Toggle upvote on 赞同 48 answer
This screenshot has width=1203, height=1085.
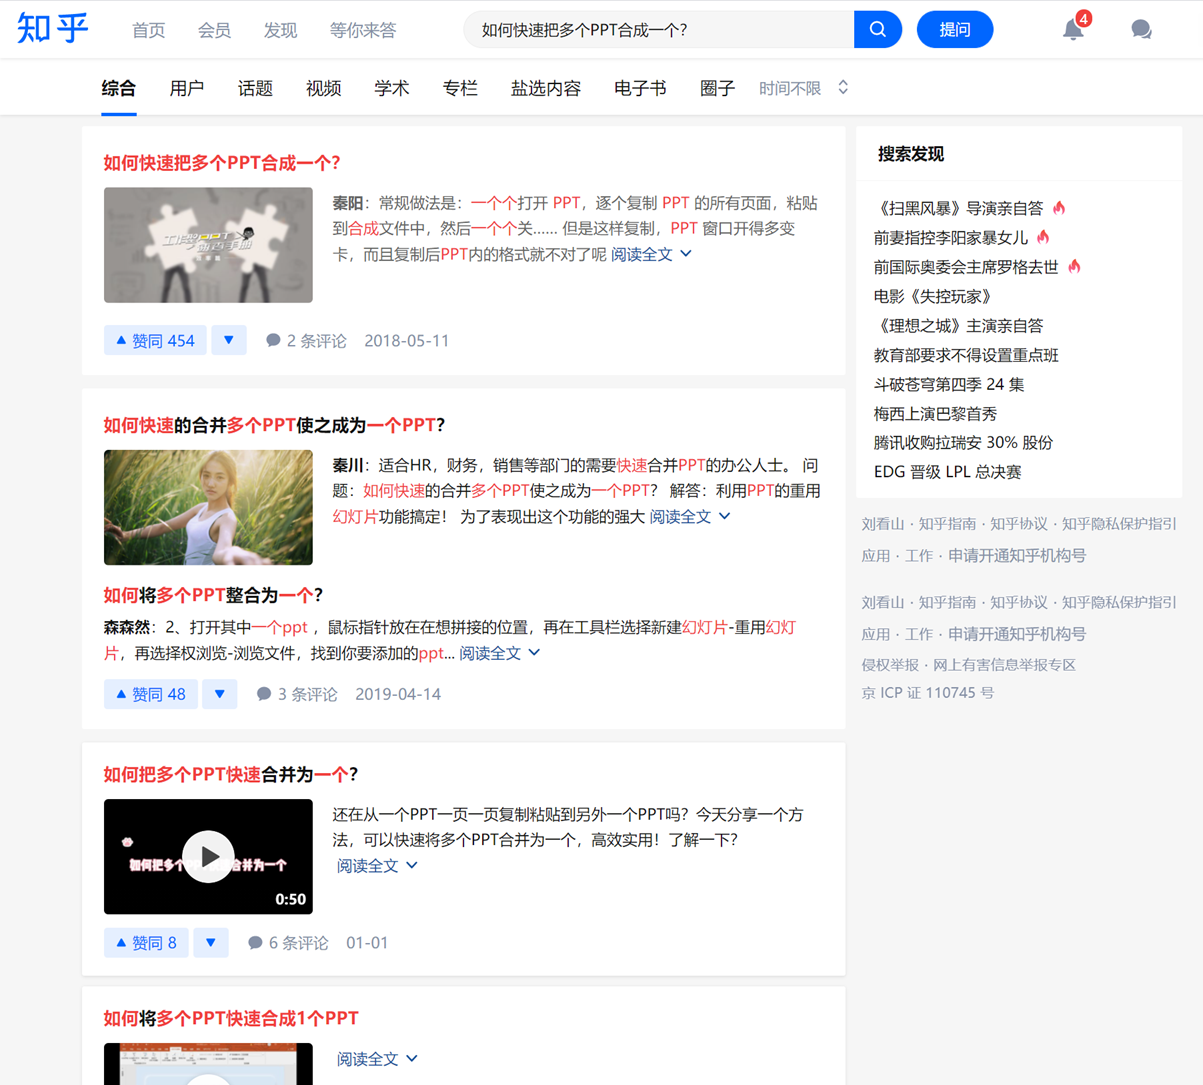click(151, 694)
